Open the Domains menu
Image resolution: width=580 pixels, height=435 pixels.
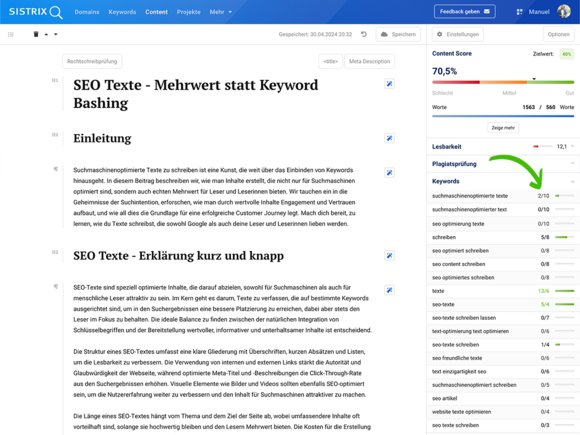pyautogui.click(x=87, y=12)
